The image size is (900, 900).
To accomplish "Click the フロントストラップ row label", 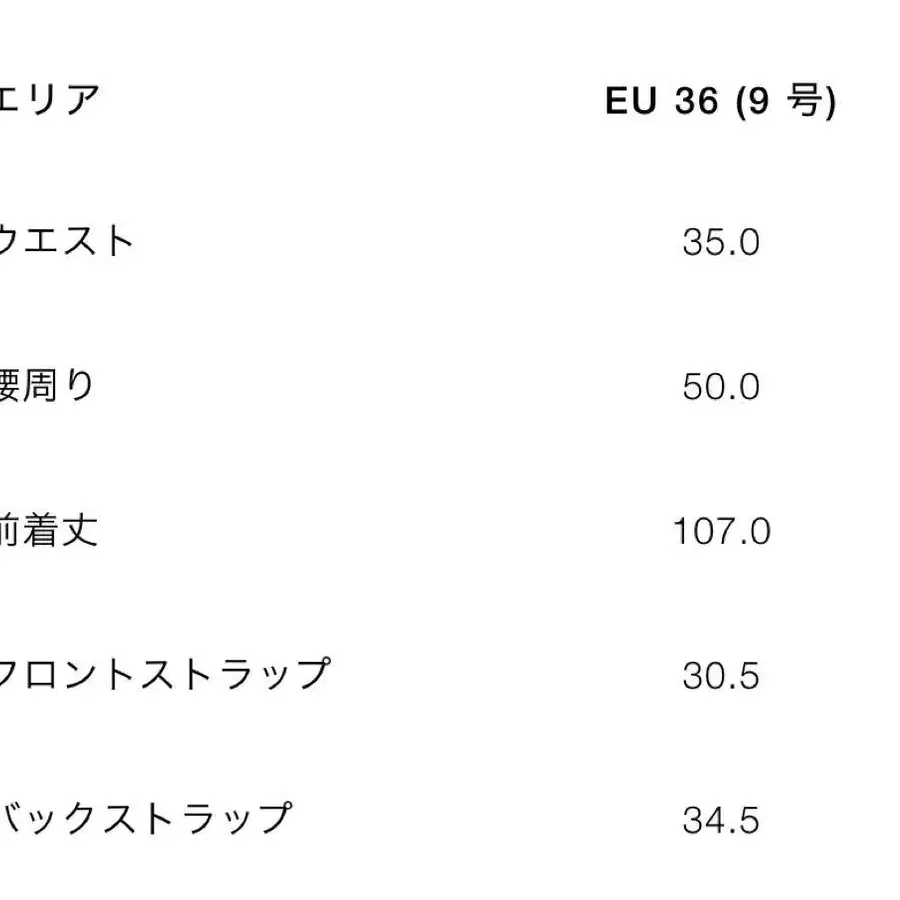I will (x=164, y=674).
